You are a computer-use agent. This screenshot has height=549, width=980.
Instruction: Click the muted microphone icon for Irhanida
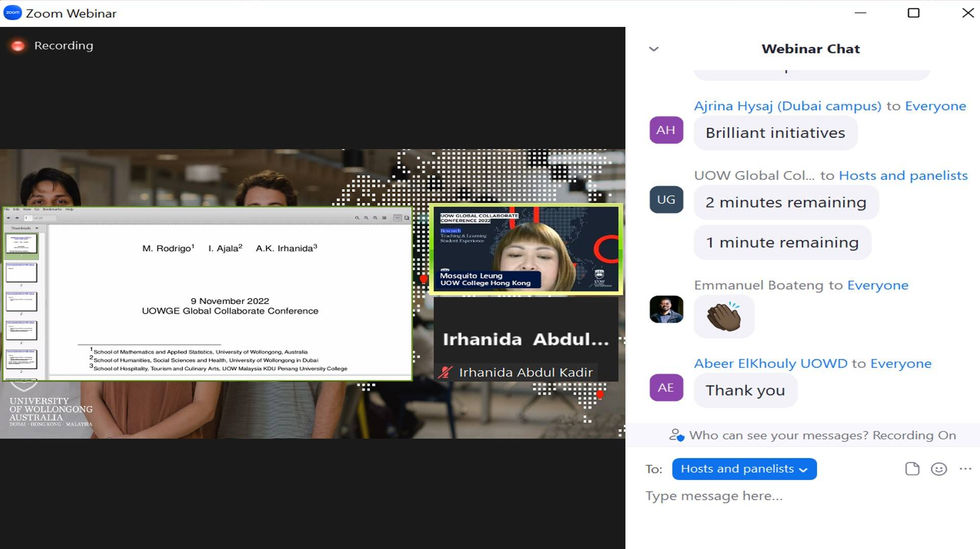coord(444,373)
